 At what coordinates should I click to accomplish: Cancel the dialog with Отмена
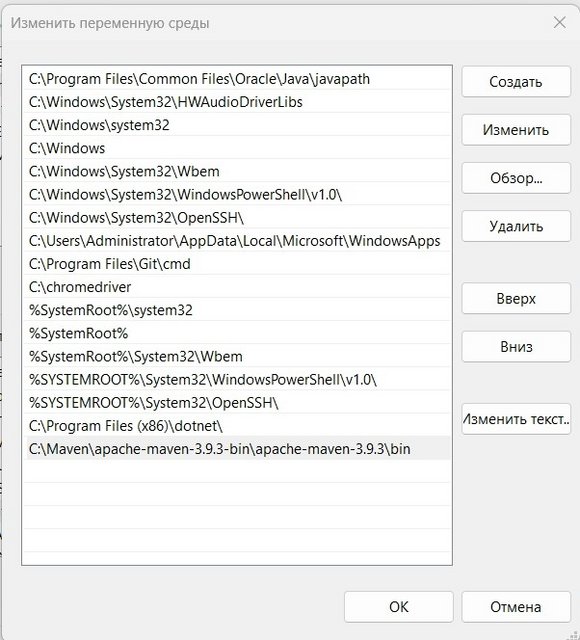point(516,607)
